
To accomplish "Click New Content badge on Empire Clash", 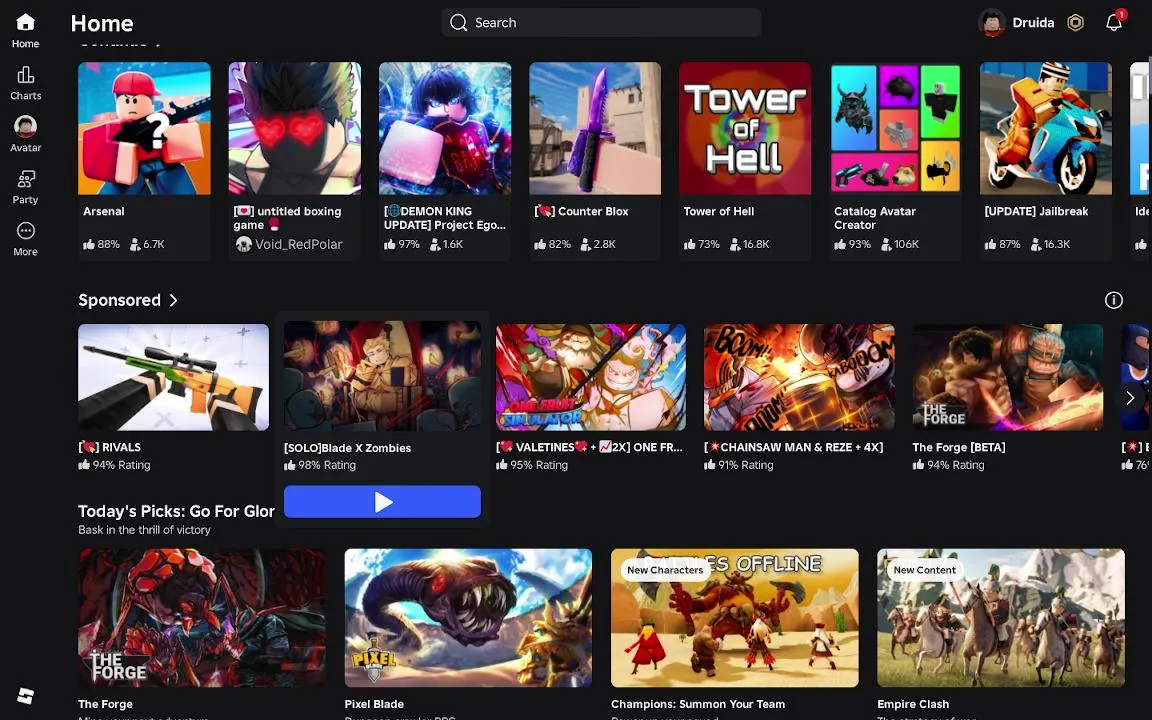I will click(x=924, y=569).
